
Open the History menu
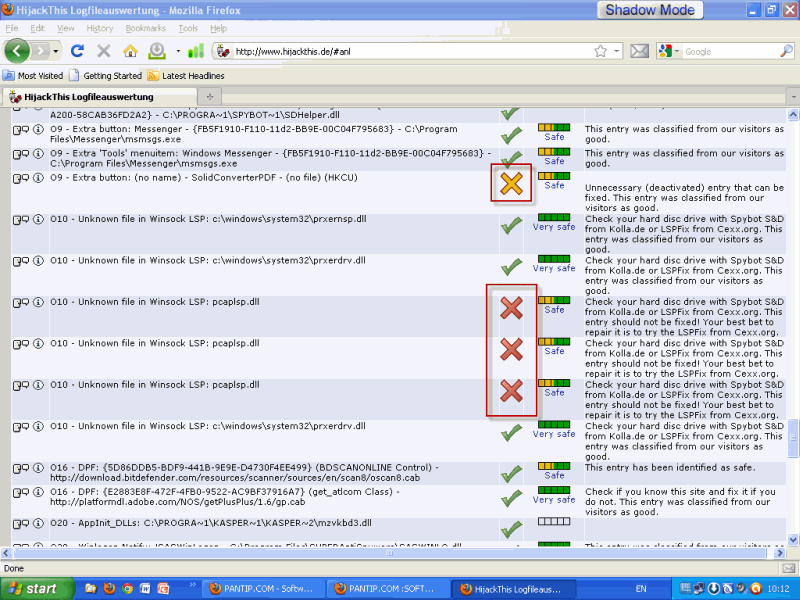(x=99, y=28)
